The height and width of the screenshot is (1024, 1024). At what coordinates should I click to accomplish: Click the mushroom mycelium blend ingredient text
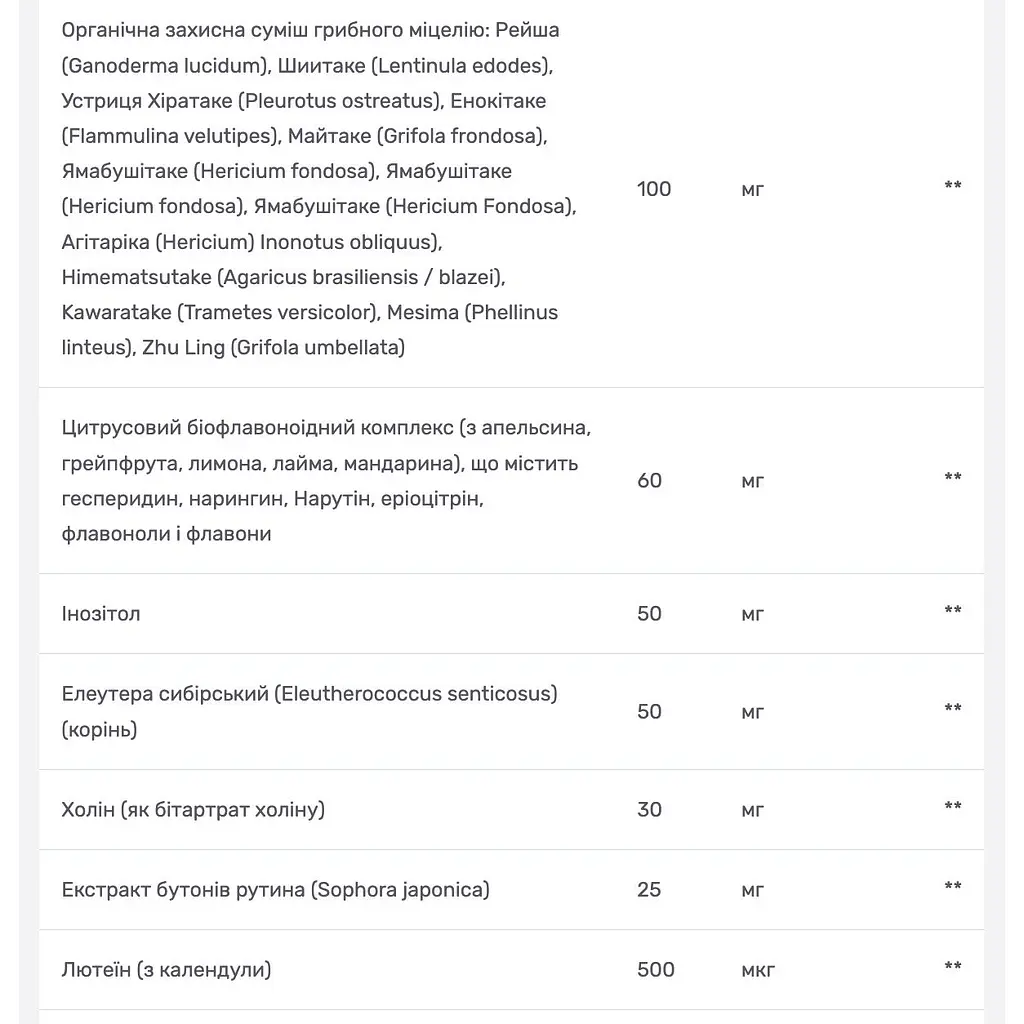[319, 189]
